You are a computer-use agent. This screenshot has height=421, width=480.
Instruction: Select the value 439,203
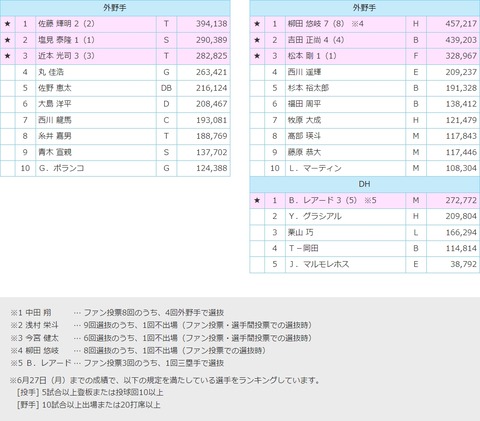coord(461,40)
